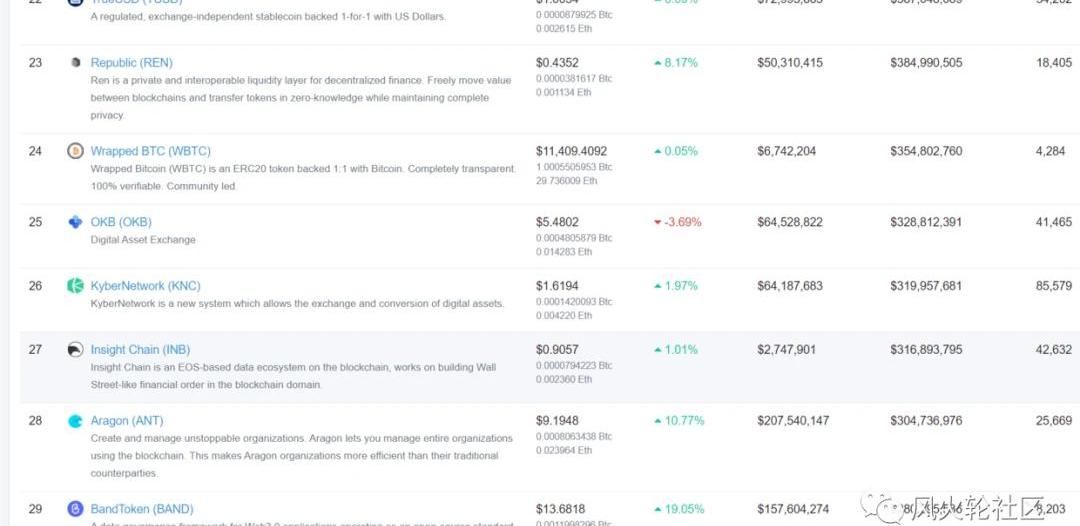The height and width of the screenshot is (526, 1080).
Task: Click the Aragon teal token icon
Action: (x=75, y=421)
